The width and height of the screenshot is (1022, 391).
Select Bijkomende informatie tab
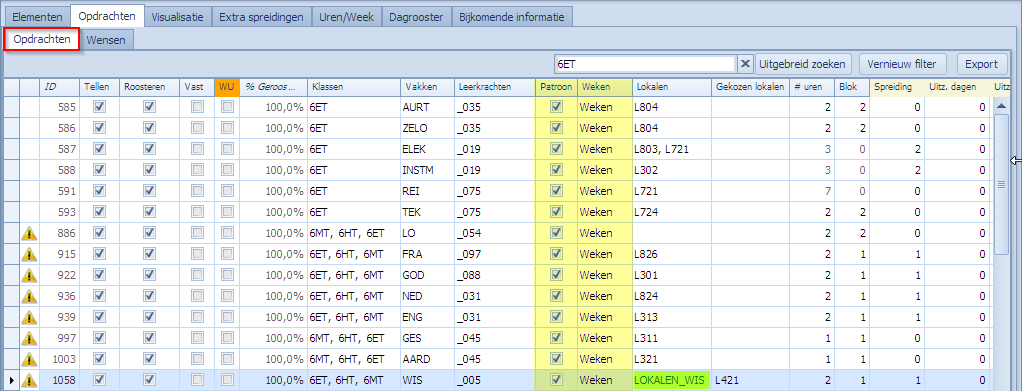[512, 17]
